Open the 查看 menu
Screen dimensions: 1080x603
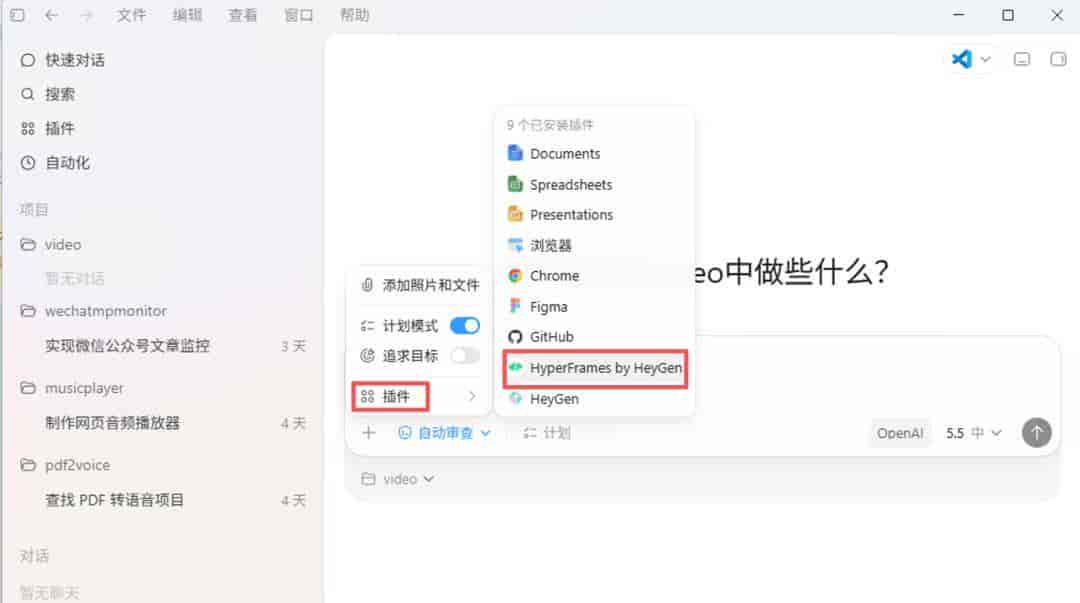pos(242,14)
